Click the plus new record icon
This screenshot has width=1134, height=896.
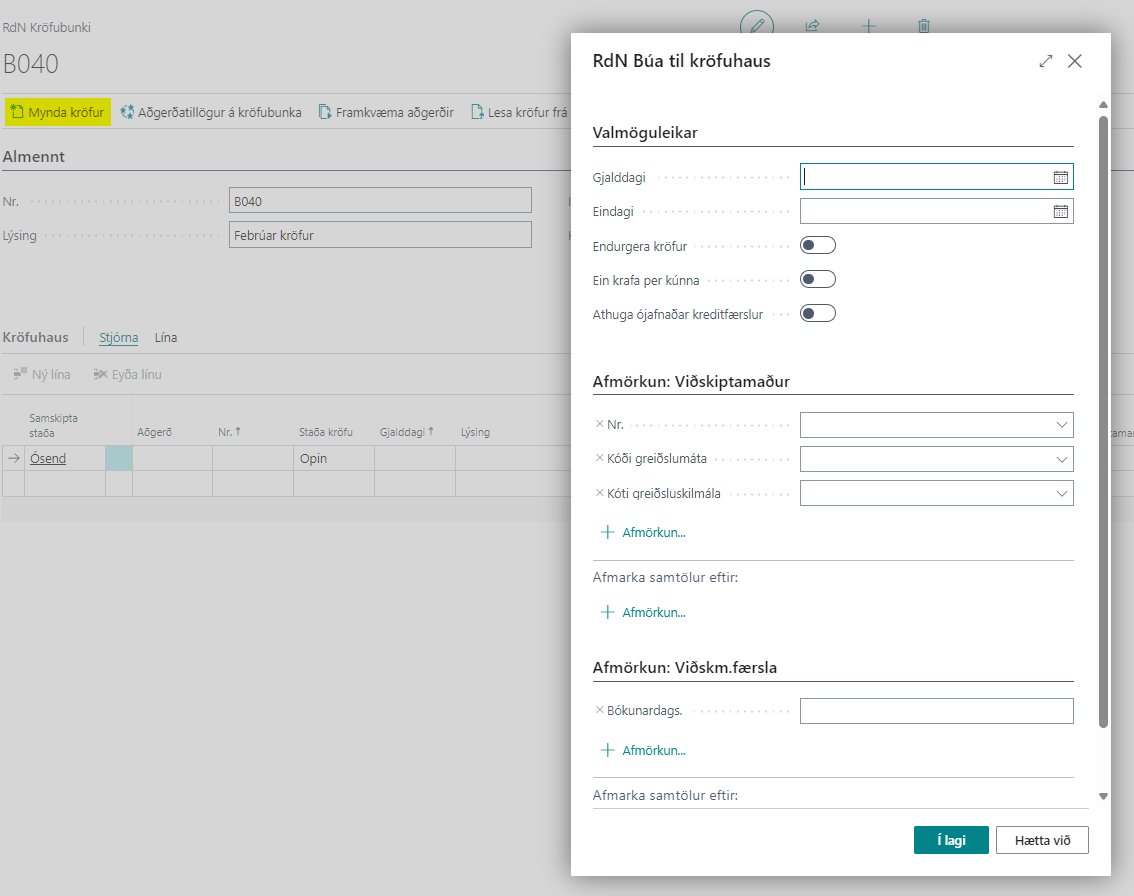[x=868, y=26]
